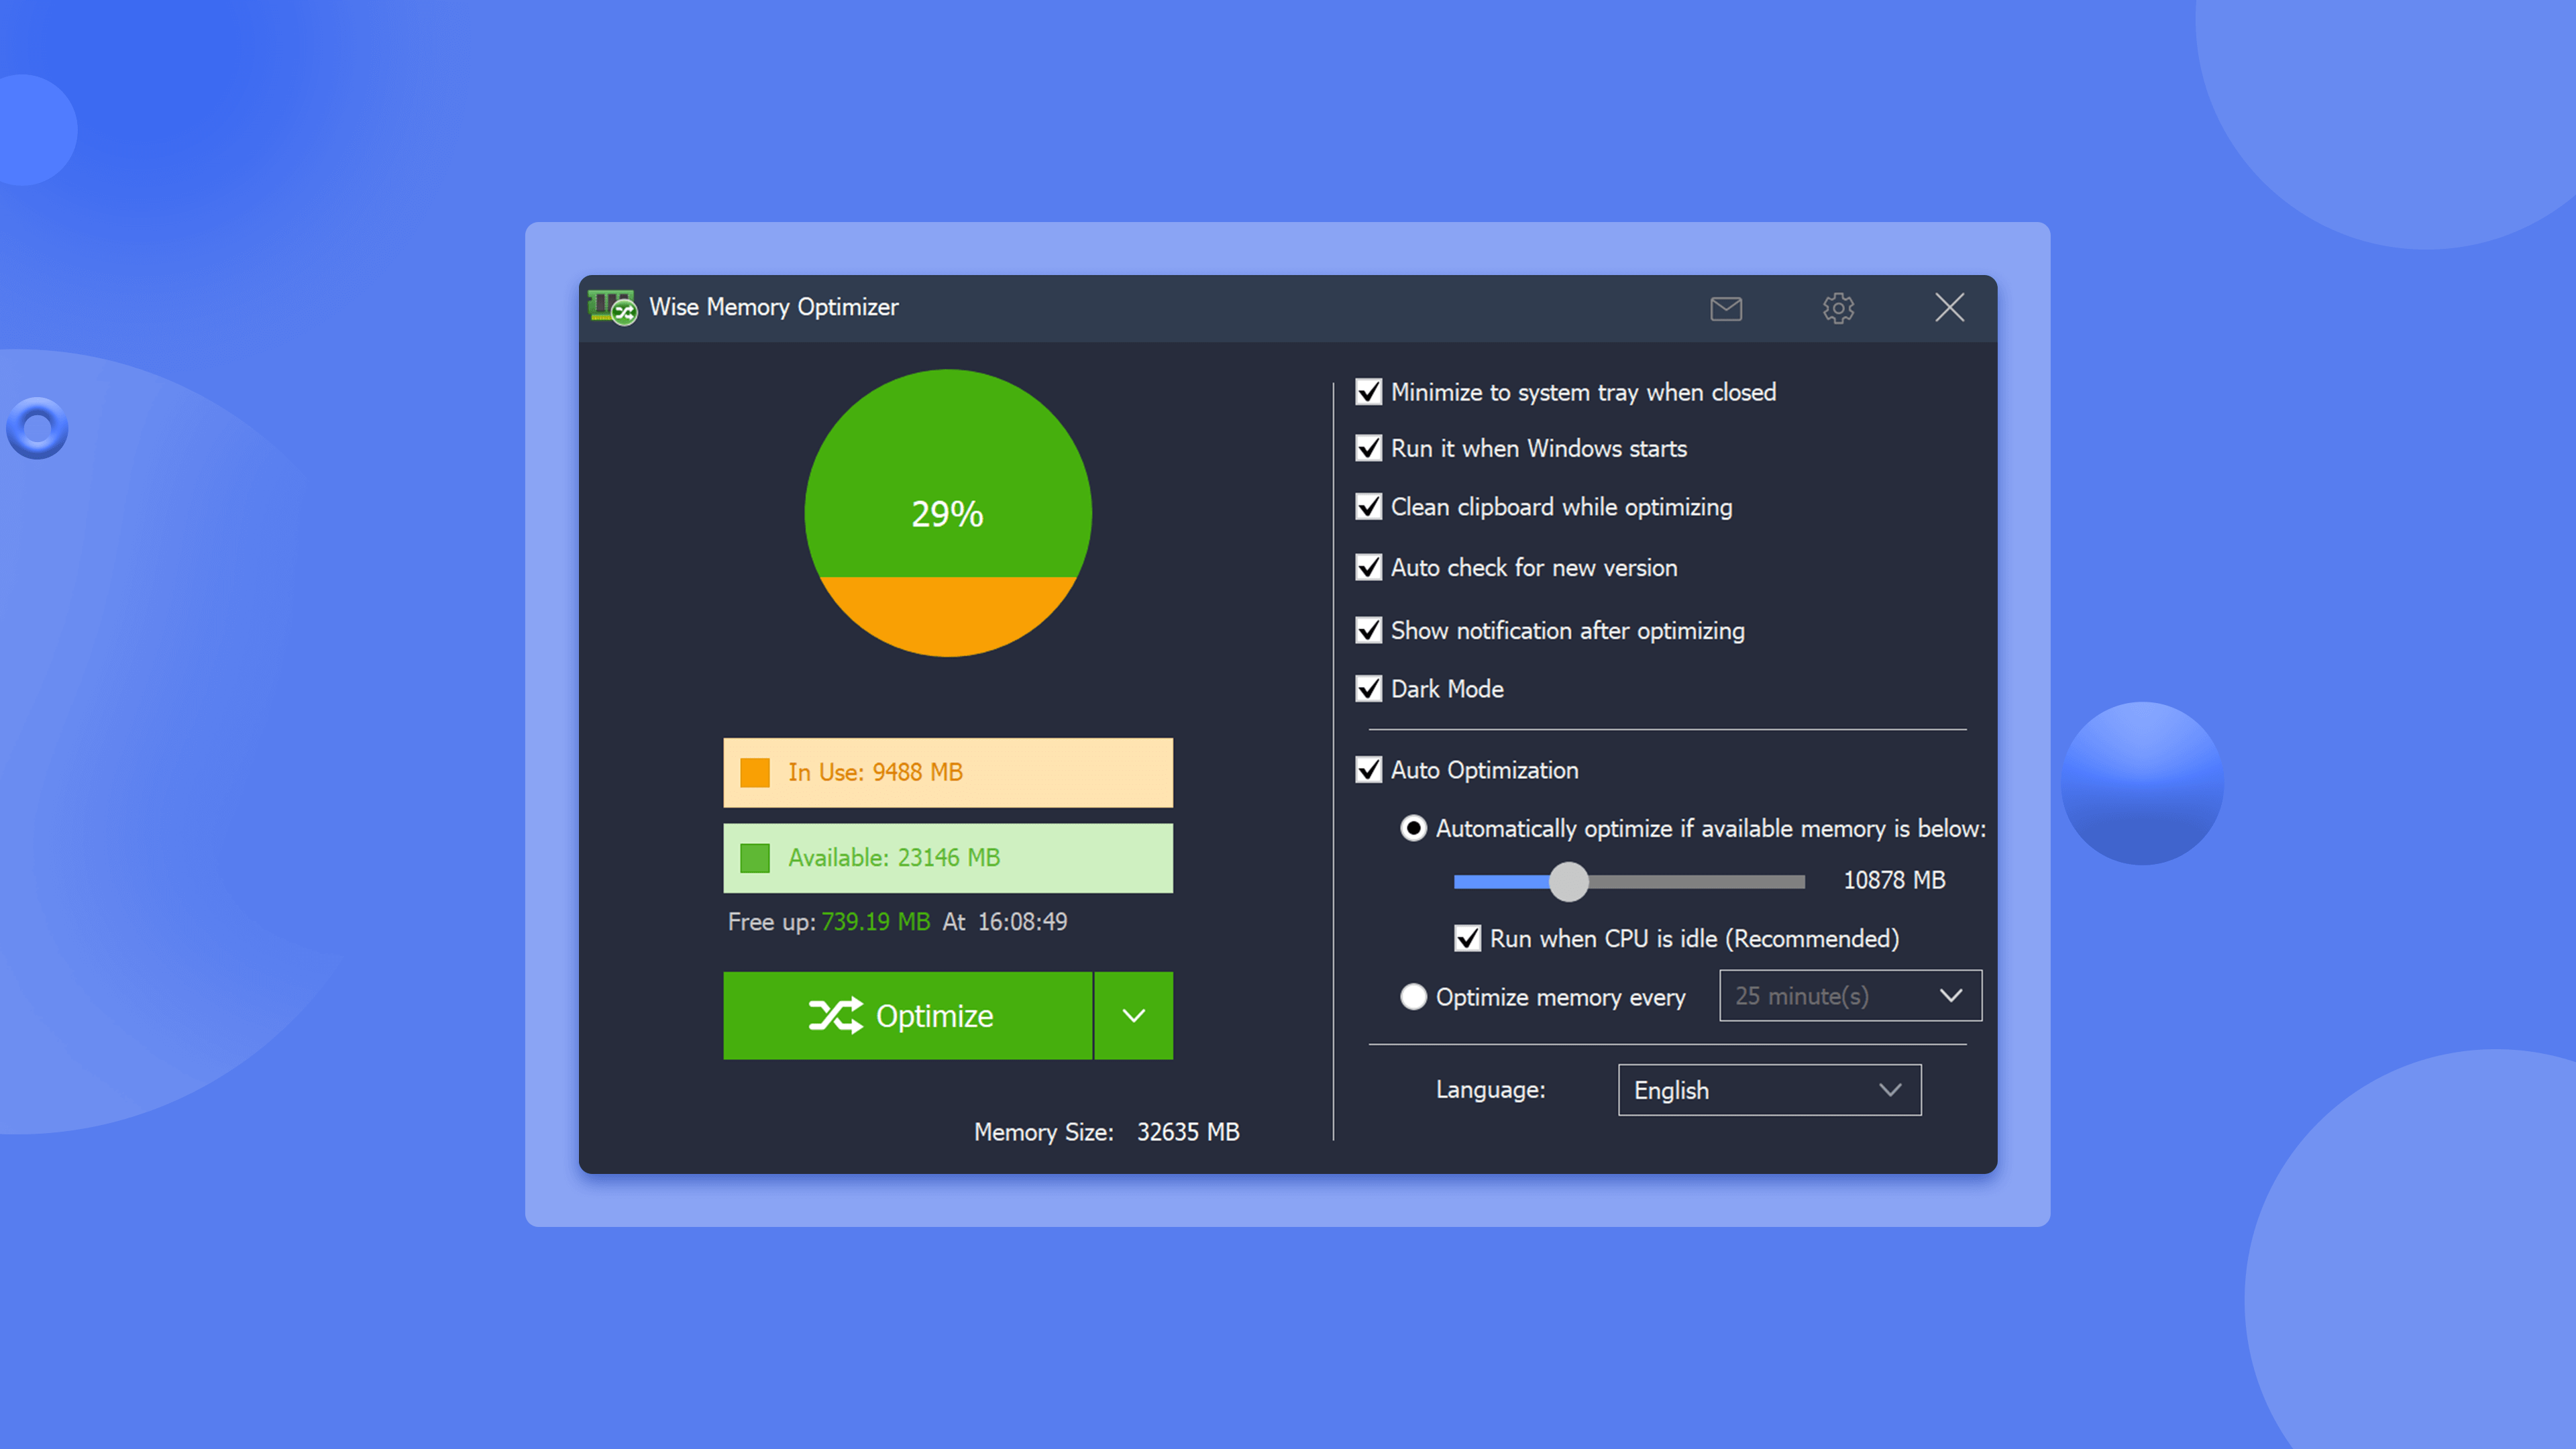Open the Language dropdown showing English
The image size is (2576, 1449).
[1769, 1090]
